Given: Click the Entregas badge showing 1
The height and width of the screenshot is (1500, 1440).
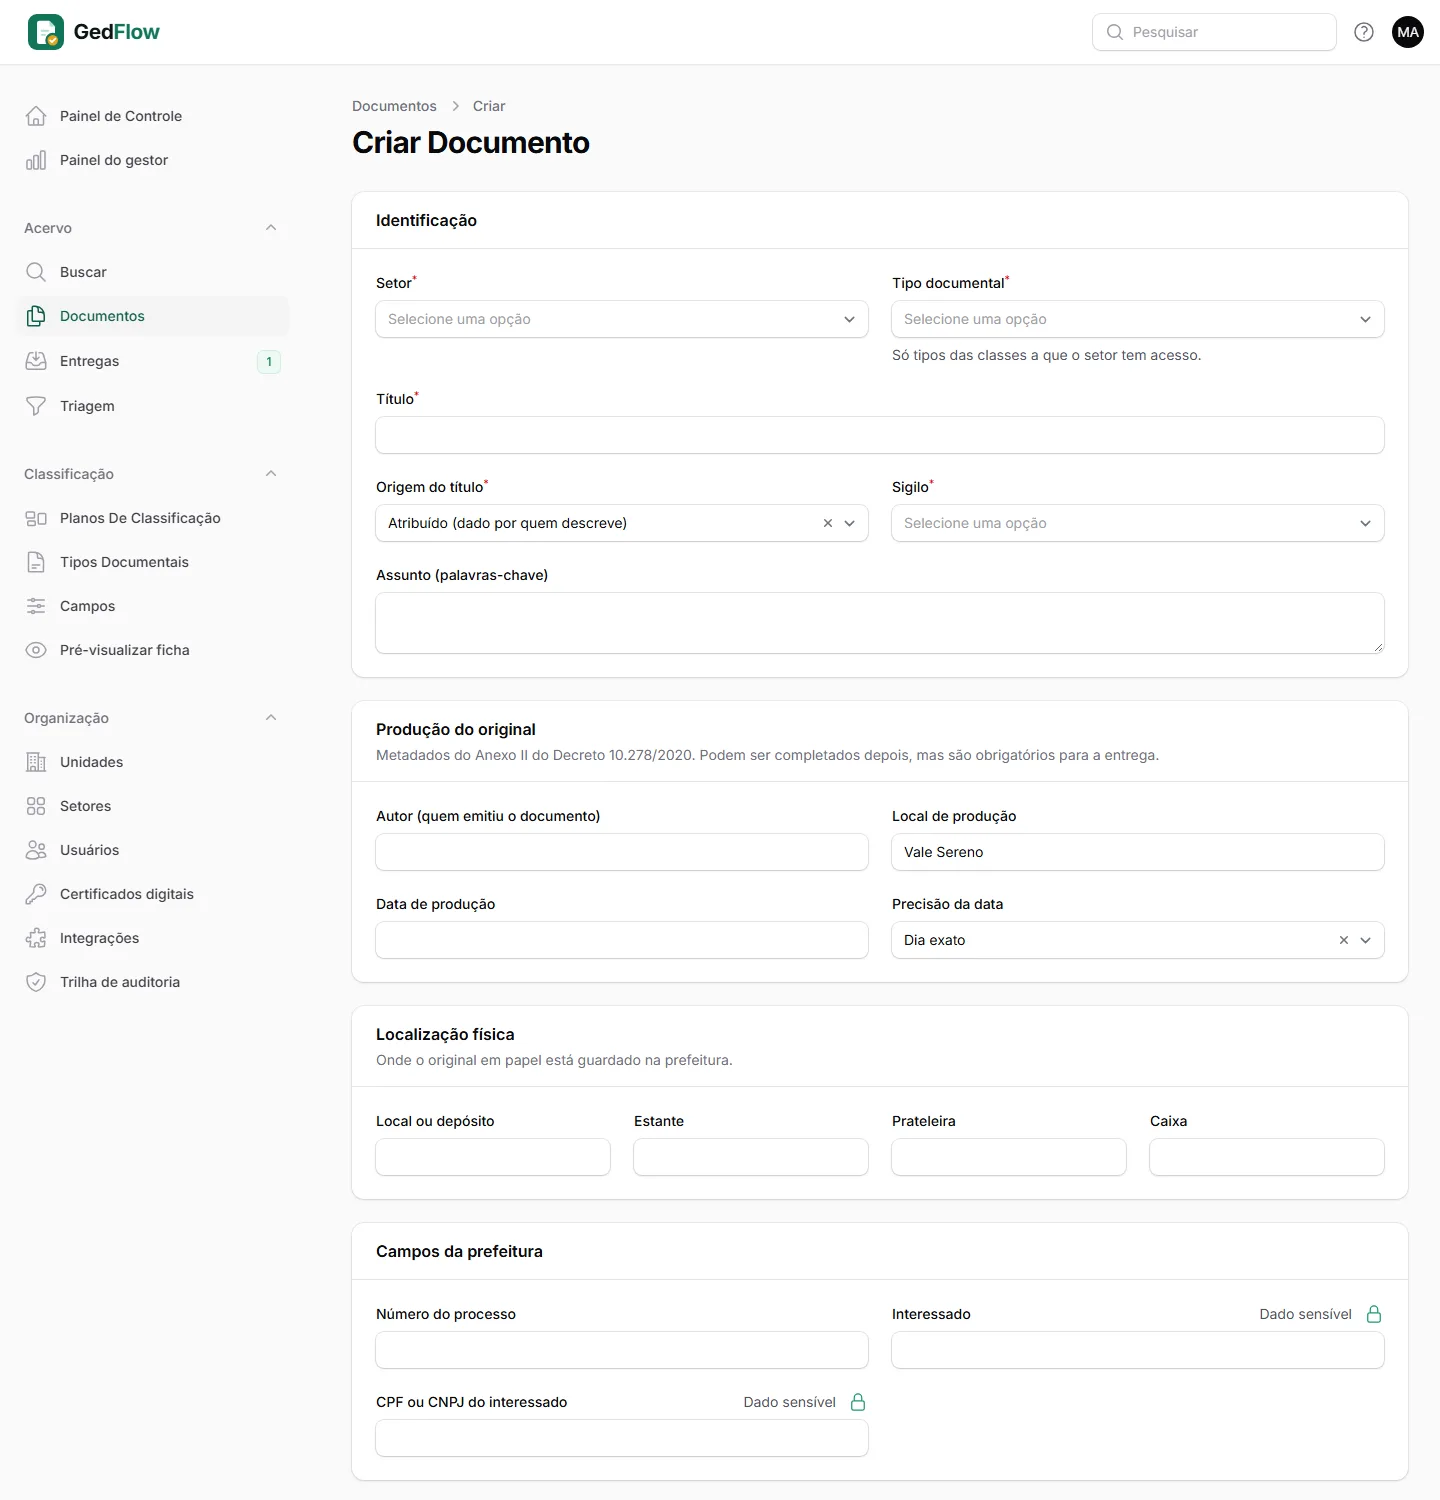Looking at the screenshot, I should point(269,362).
